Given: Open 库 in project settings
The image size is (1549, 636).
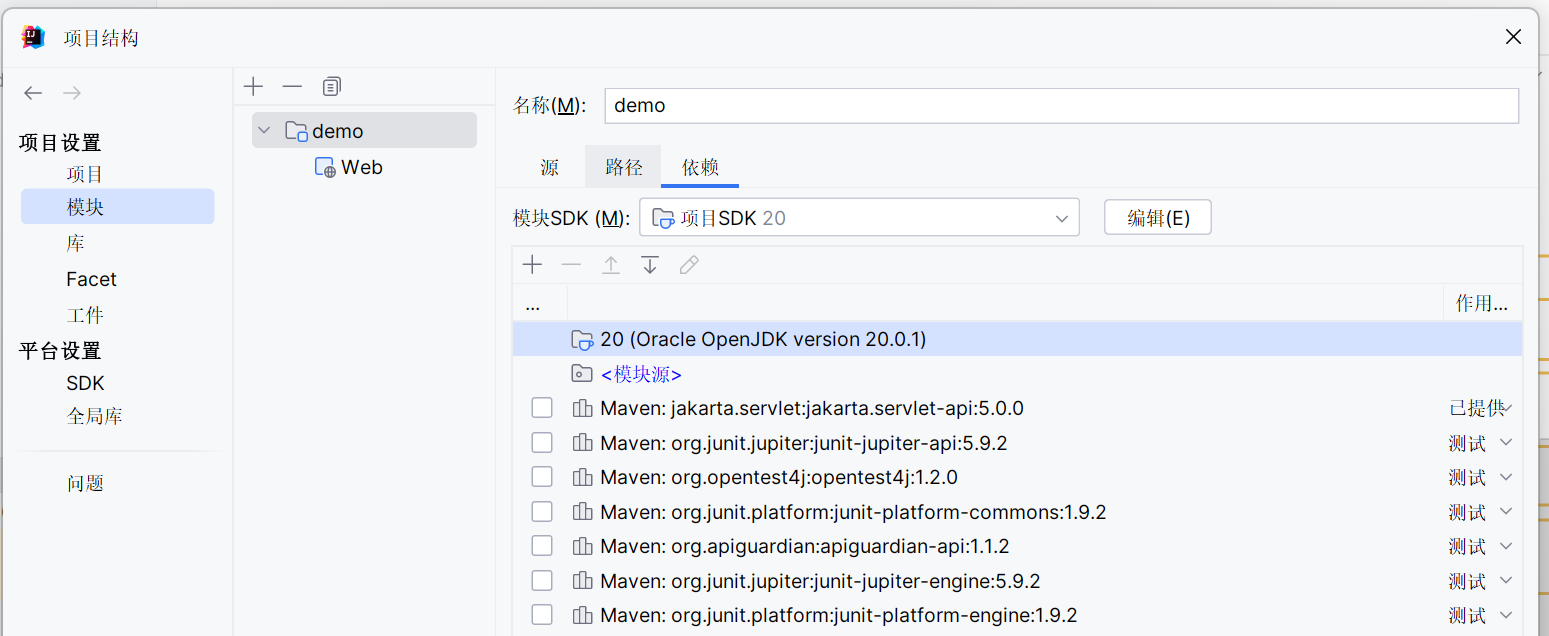Looking at the screenshot, I should 75,244.
